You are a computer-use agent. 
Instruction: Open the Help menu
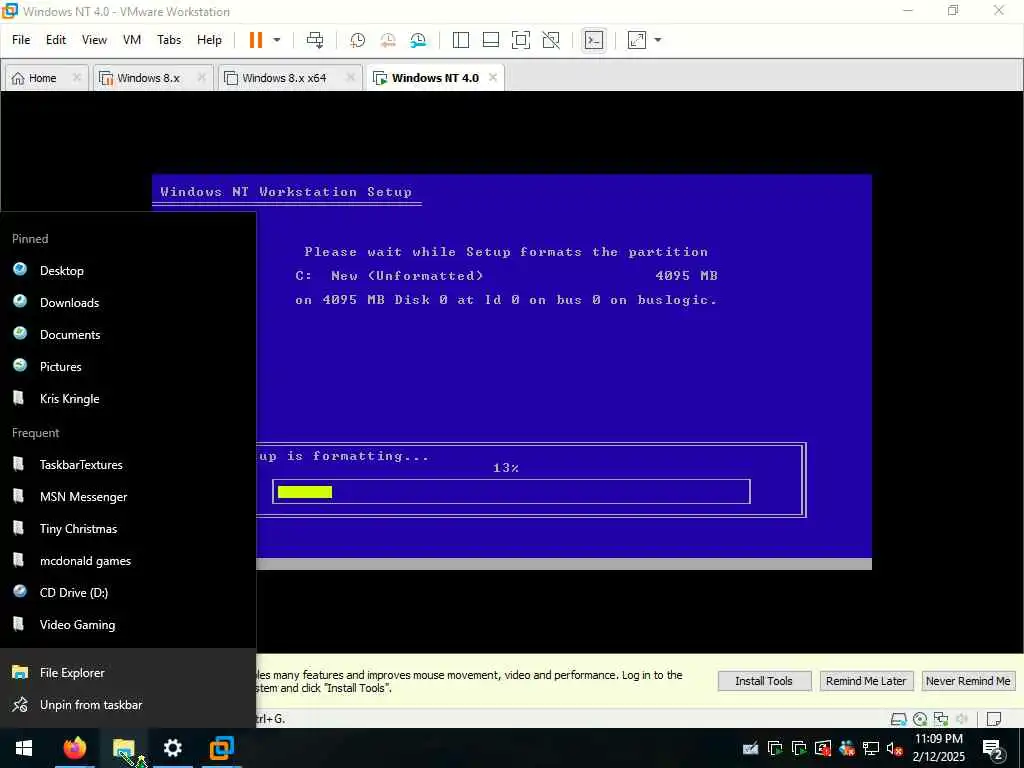point(210,40)
